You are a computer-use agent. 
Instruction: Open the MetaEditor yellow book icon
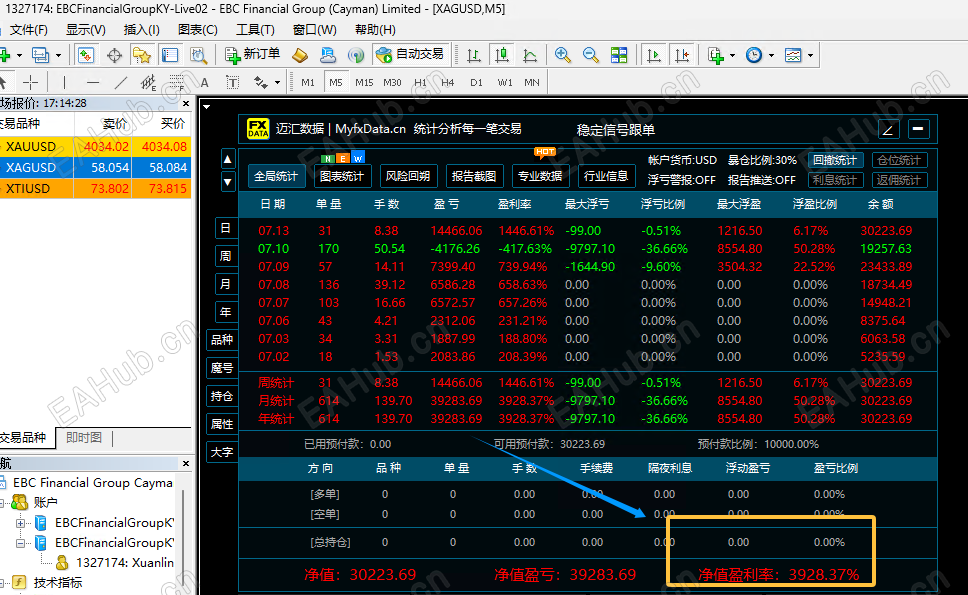point(300,55)
